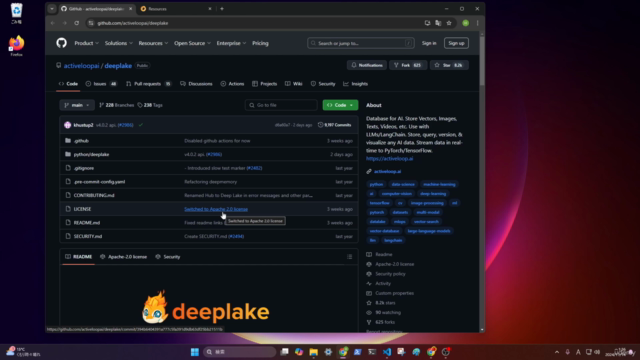The width and height of the screenshot is (640, 360).
Task: Star the repository with Star button
Action: [449, 65]
